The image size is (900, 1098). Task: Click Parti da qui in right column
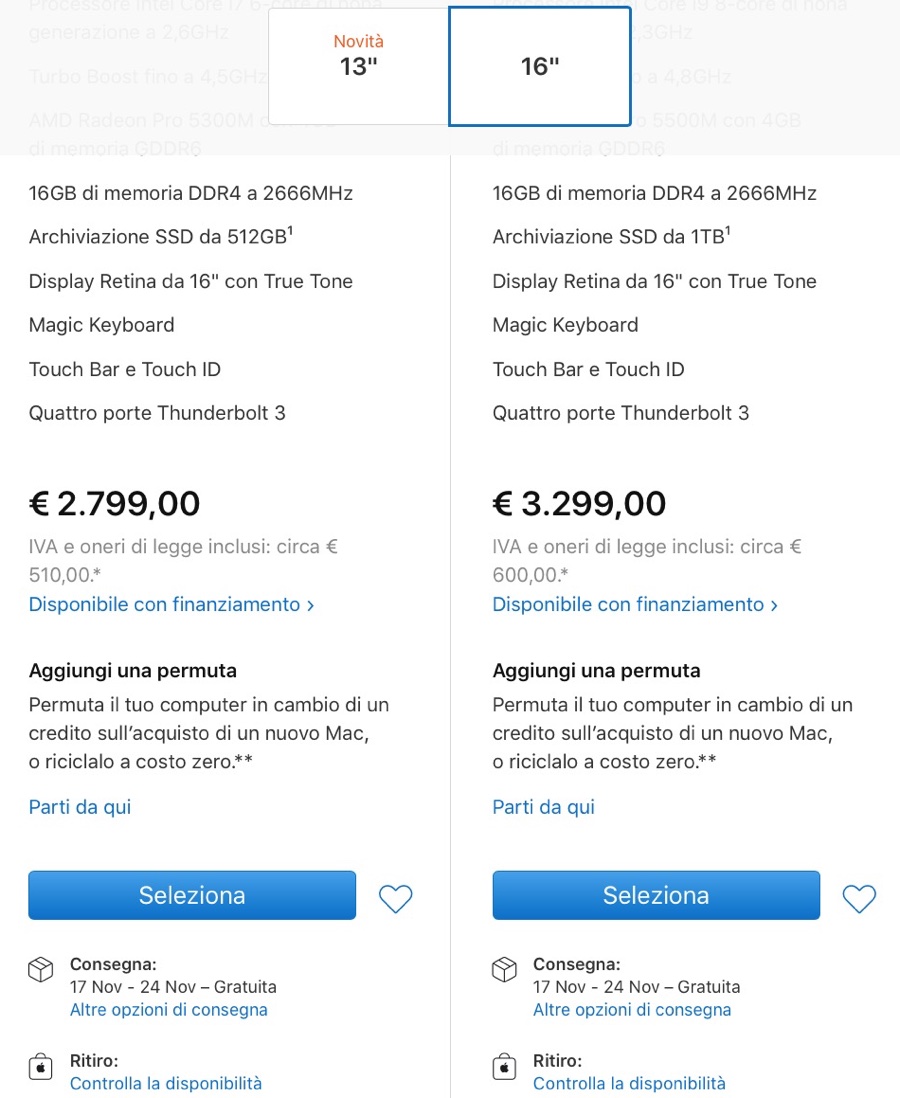pyautogui.click(x=543, y=807)
